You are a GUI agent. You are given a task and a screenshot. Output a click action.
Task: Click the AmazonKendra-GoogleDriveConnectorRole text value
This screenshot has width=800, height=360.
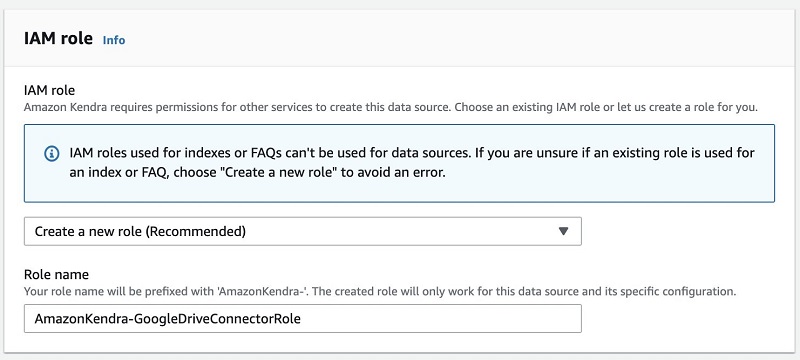(x=167, y=319)
